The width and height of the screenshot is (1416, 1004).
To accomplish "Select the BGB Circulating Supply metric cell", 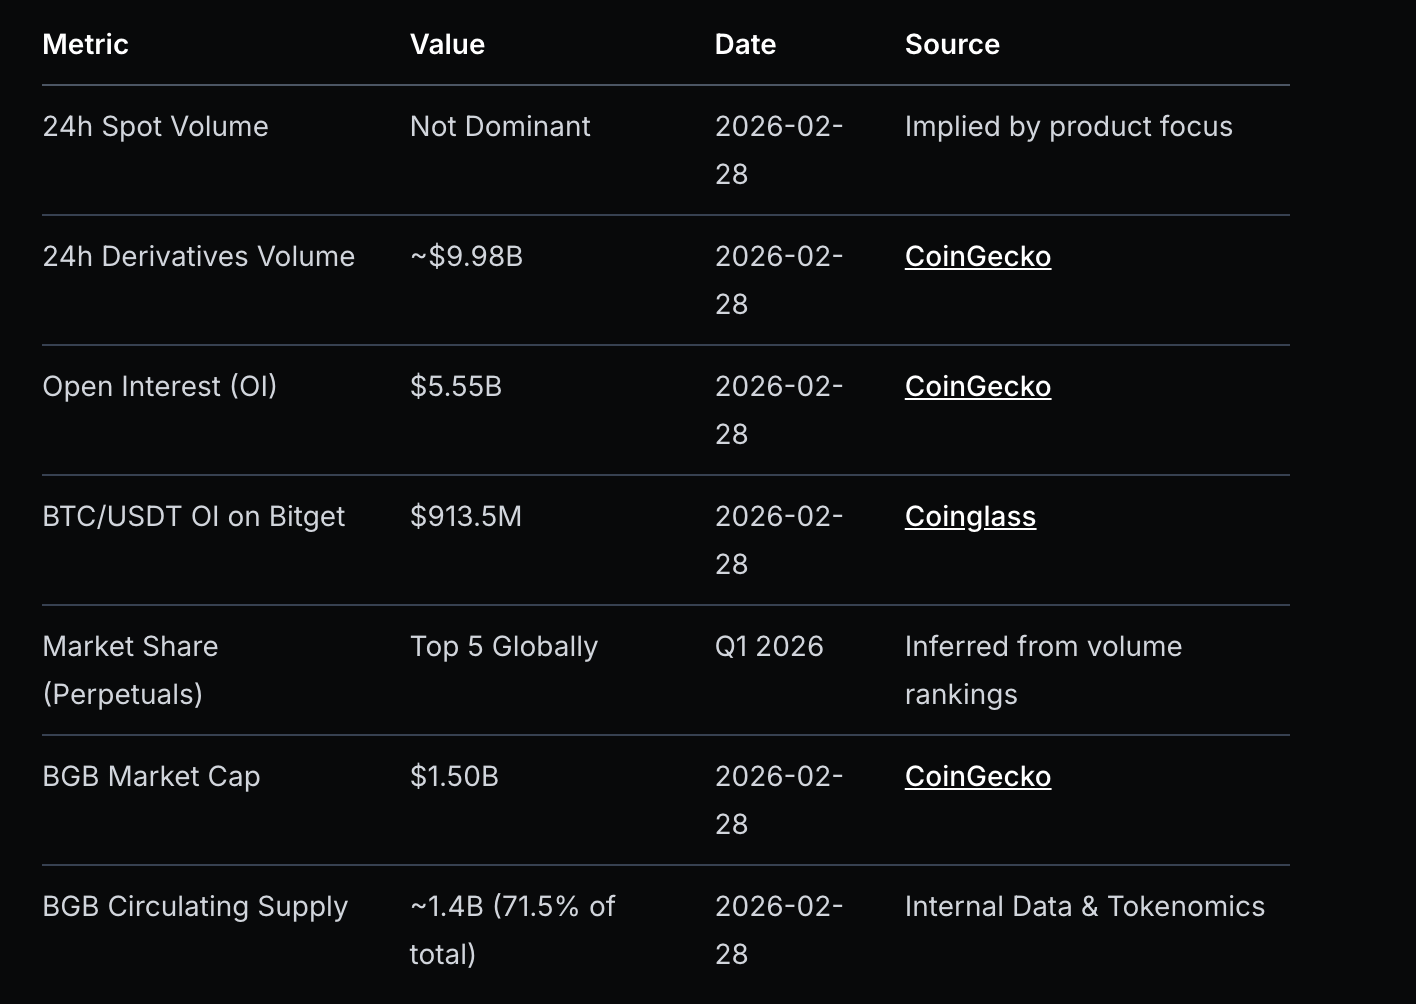I will [195, 907].
